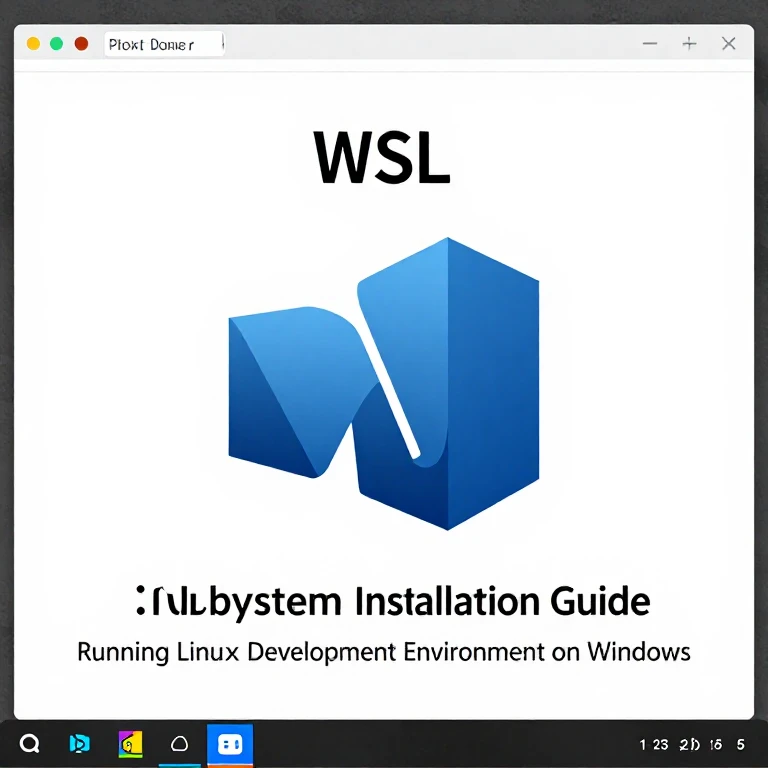Click 'Running Linux Development Environment on Windows' subtitle

point(384,653)
